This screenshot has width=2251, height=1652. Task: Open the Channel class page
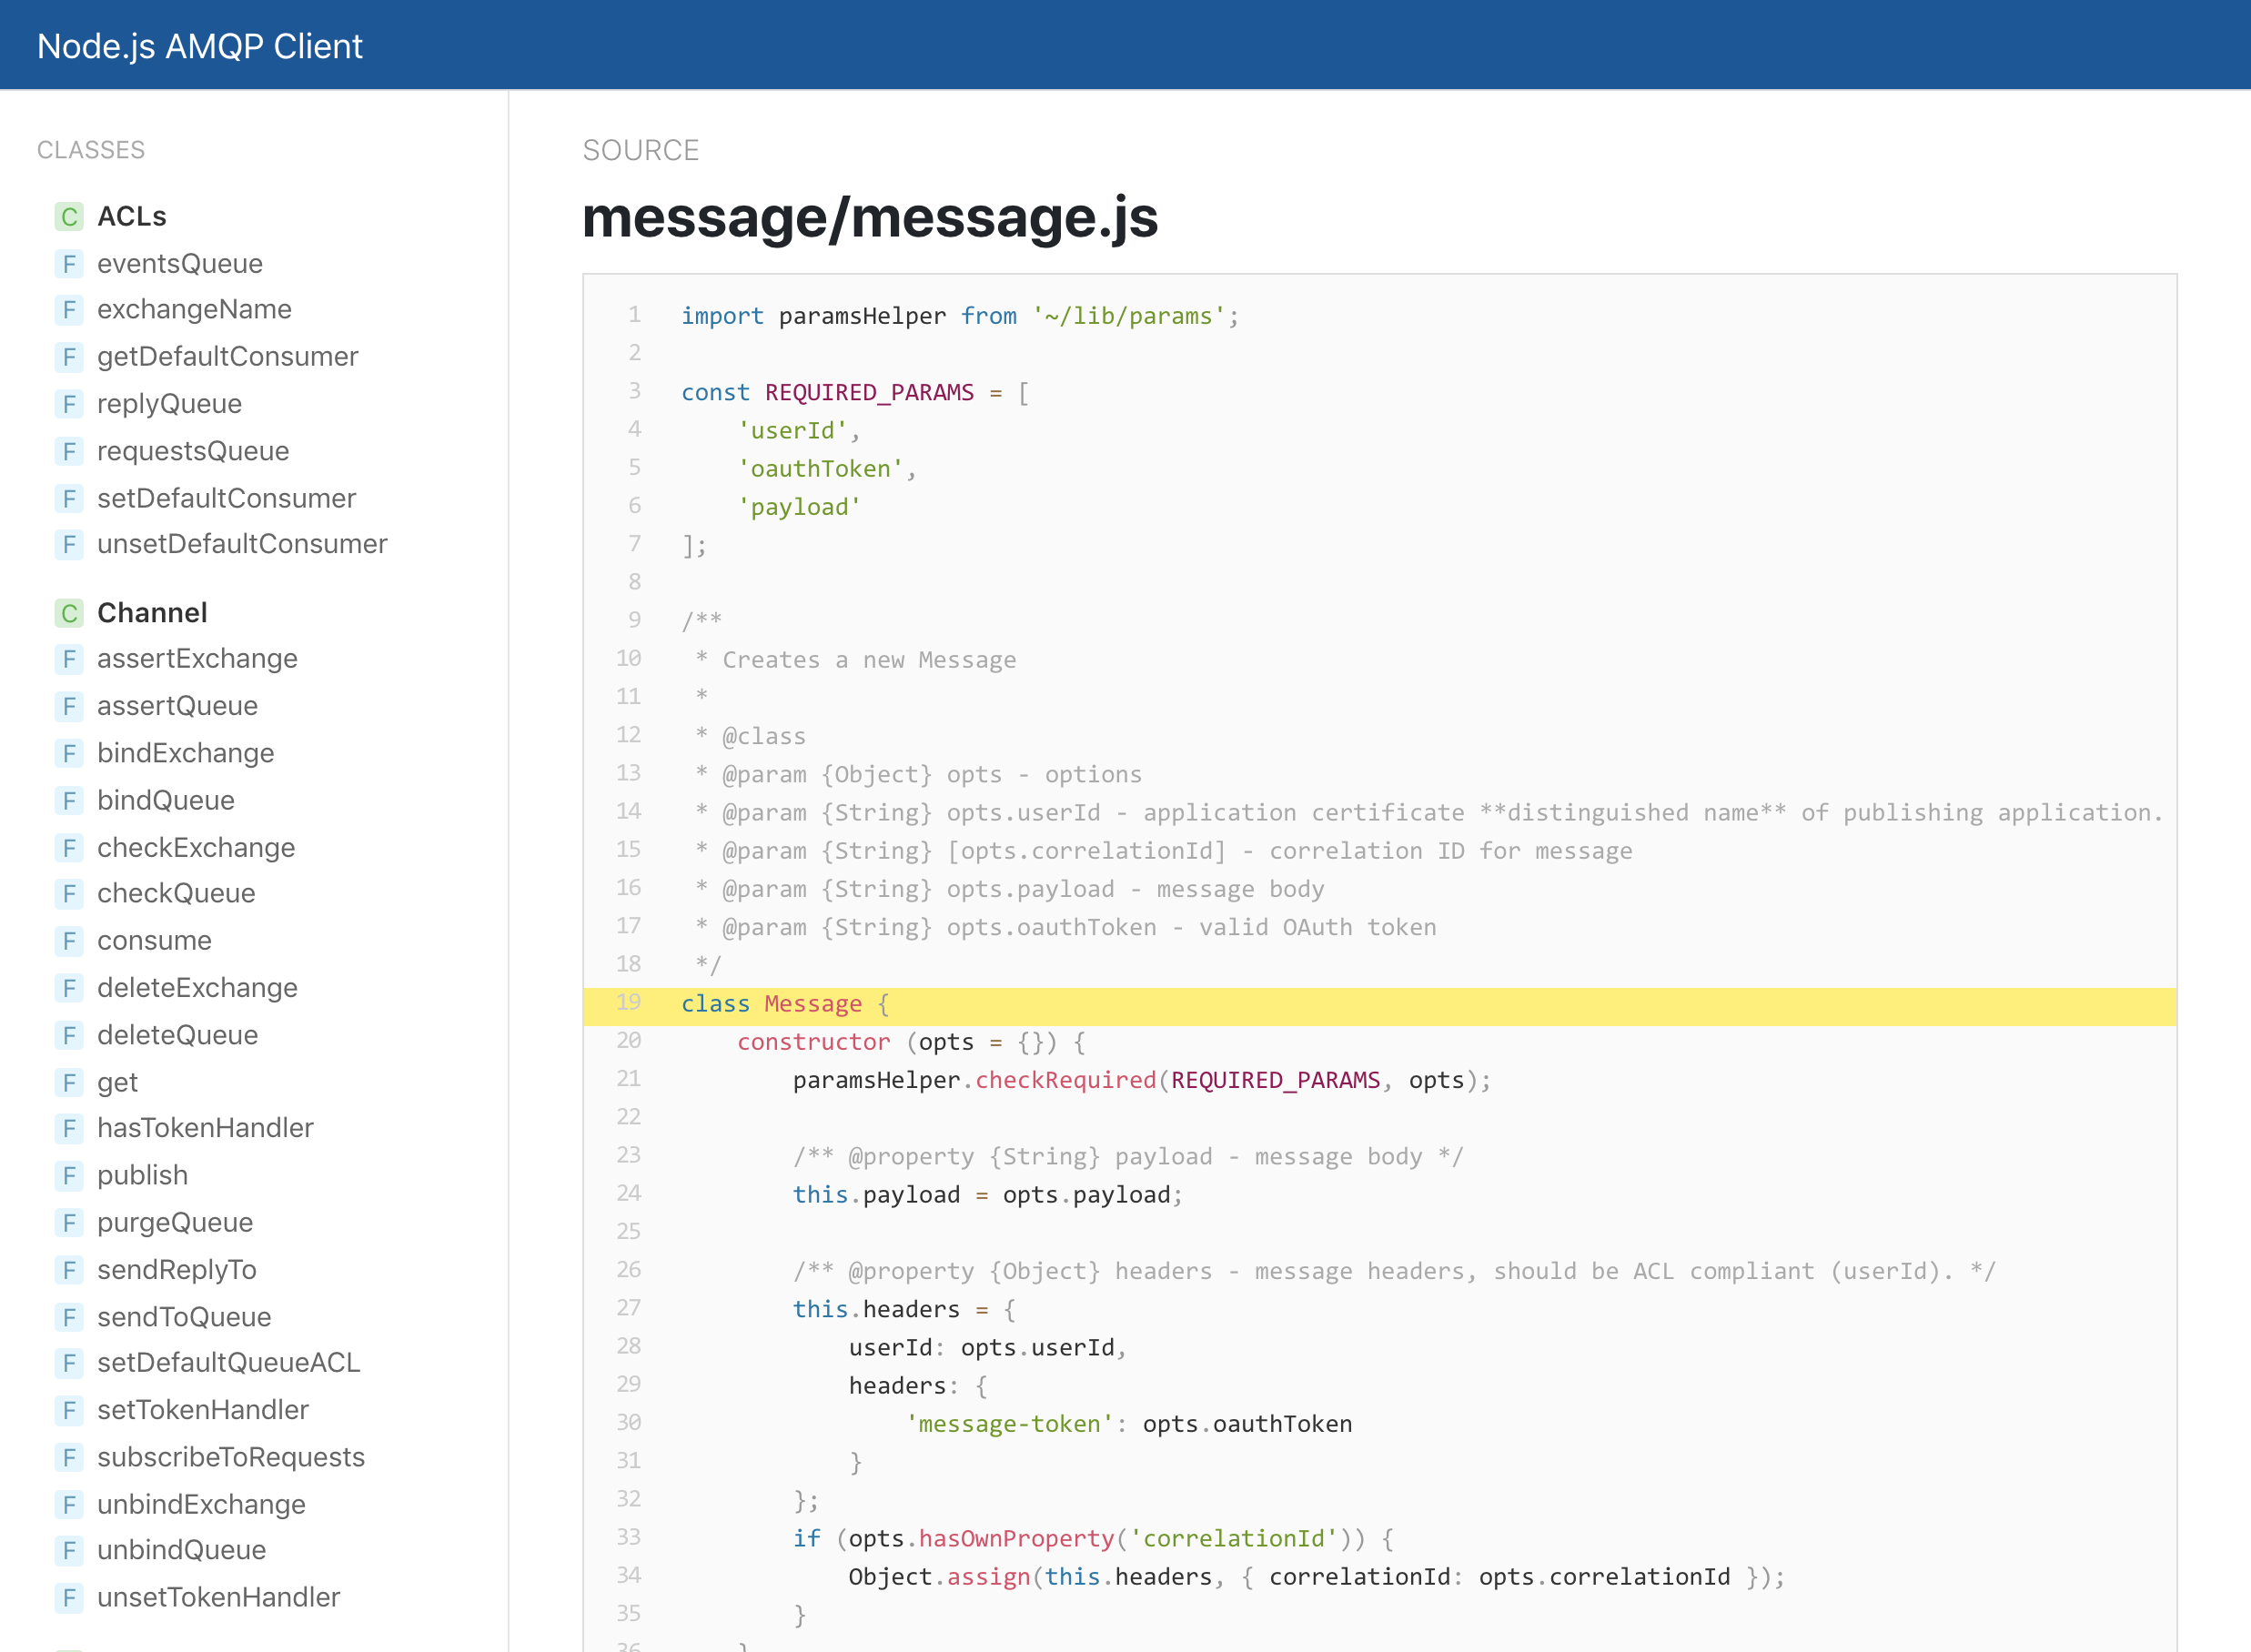(x=152, y=613)
